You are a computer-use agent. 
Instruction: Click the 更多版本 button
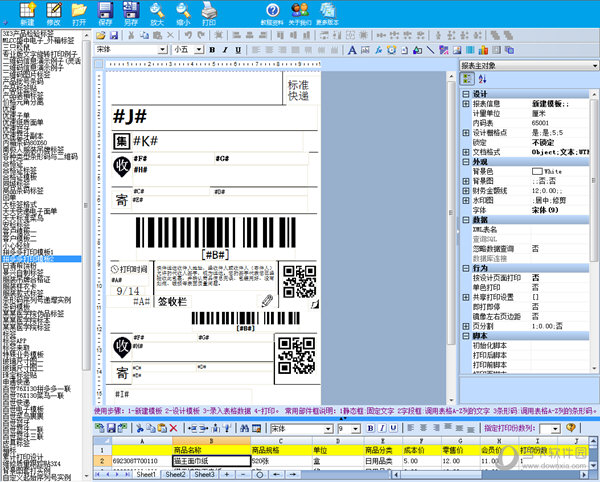pyautogui.click(x=326, y=14)
